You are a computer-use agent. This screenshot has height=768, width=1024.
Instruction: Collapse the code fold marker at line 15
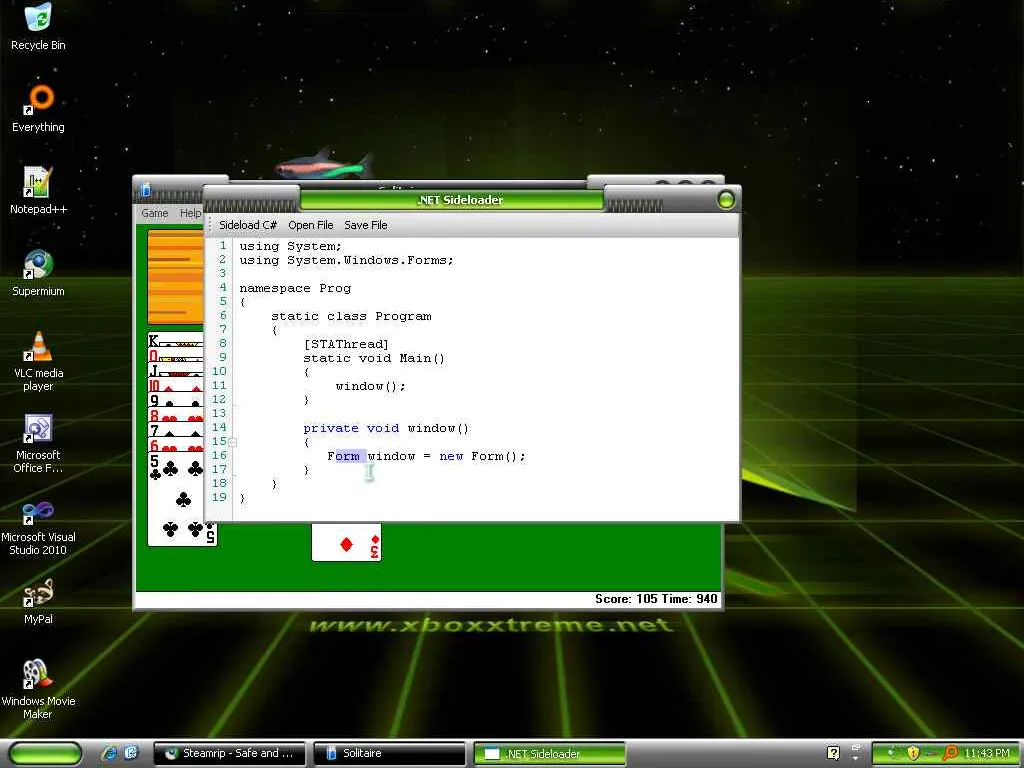click(232, 442)
